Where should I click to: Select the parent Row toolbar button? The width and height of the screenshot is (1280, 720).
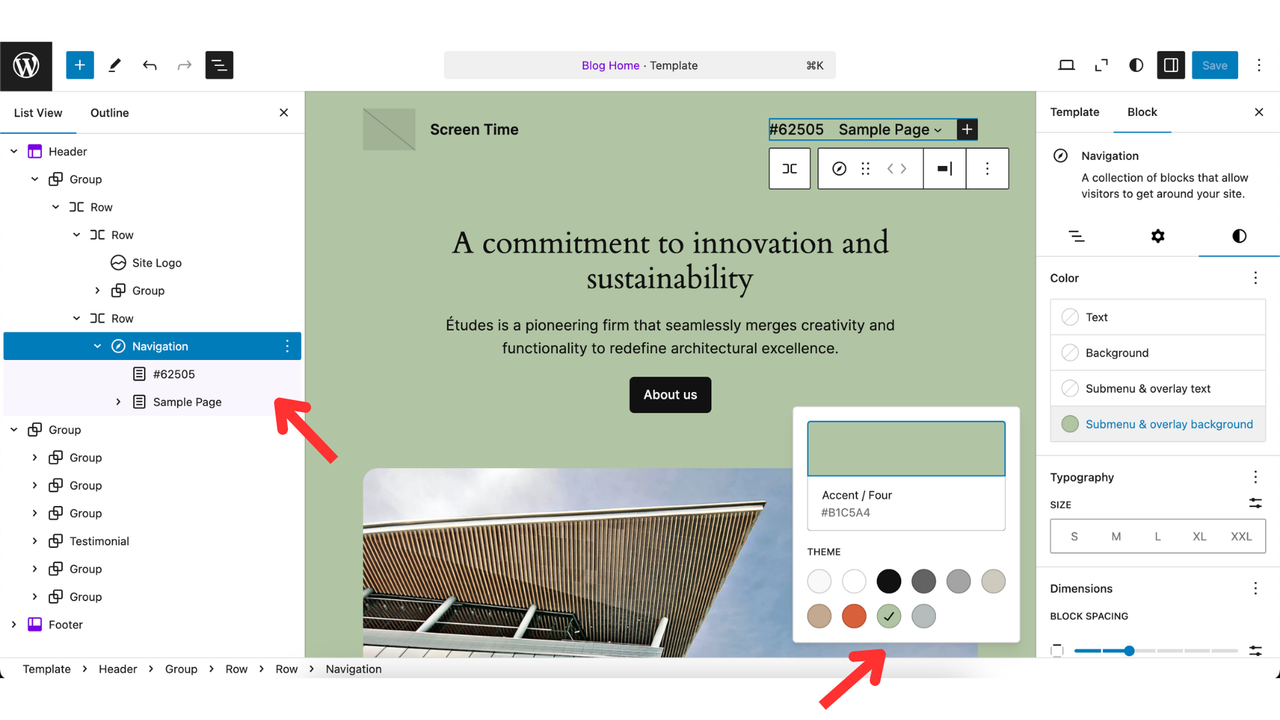point(790,169)
